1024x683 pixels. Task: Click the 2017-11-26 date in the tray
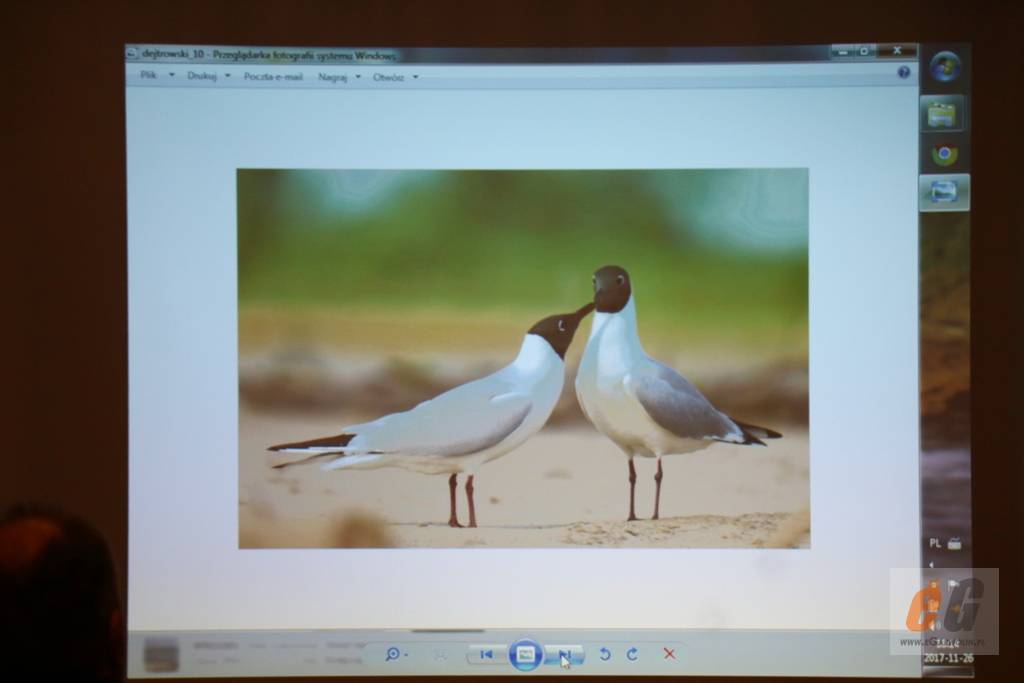click(948, 658)
